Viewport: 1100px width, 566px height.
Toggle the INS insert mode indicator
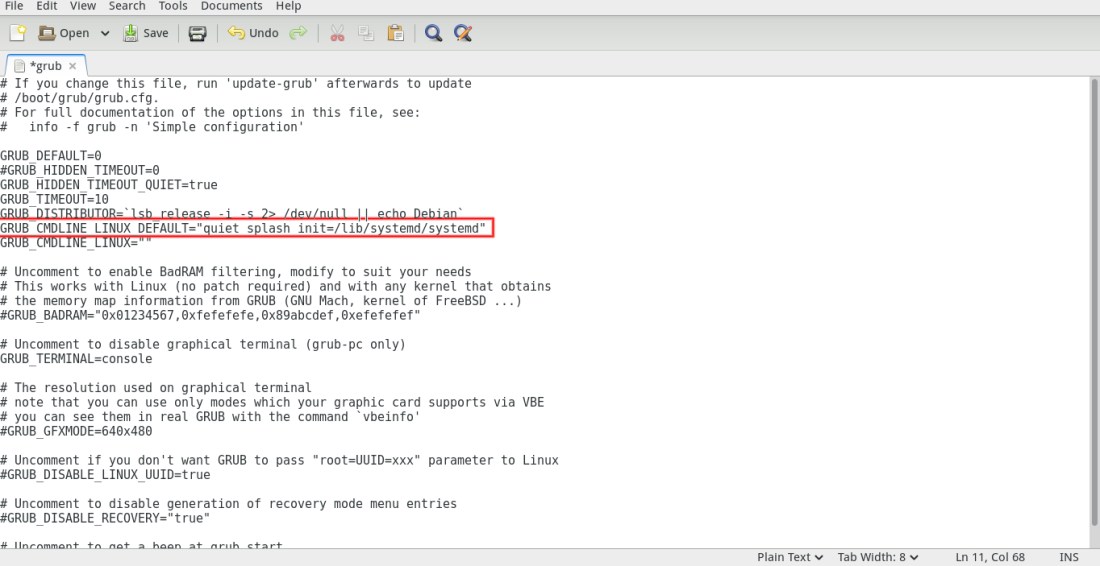click(1068, 557)
